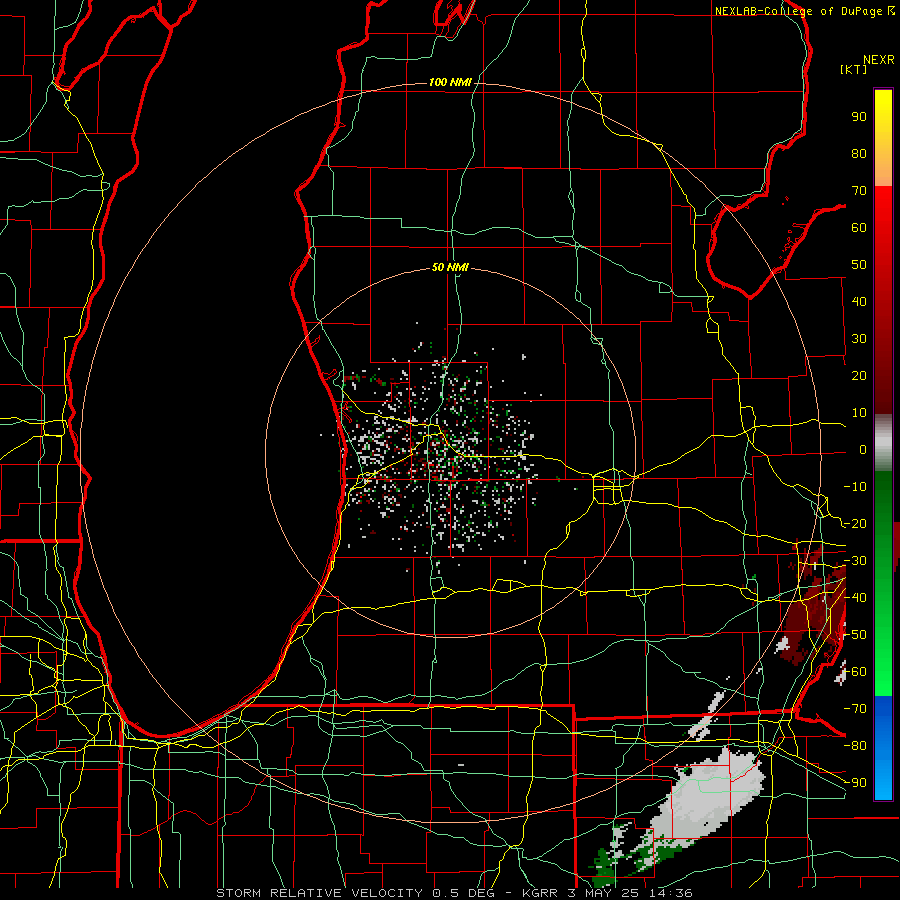The image size is (900, 900).
Task: Click the 30 value on velocity scale
Action: 859,339
